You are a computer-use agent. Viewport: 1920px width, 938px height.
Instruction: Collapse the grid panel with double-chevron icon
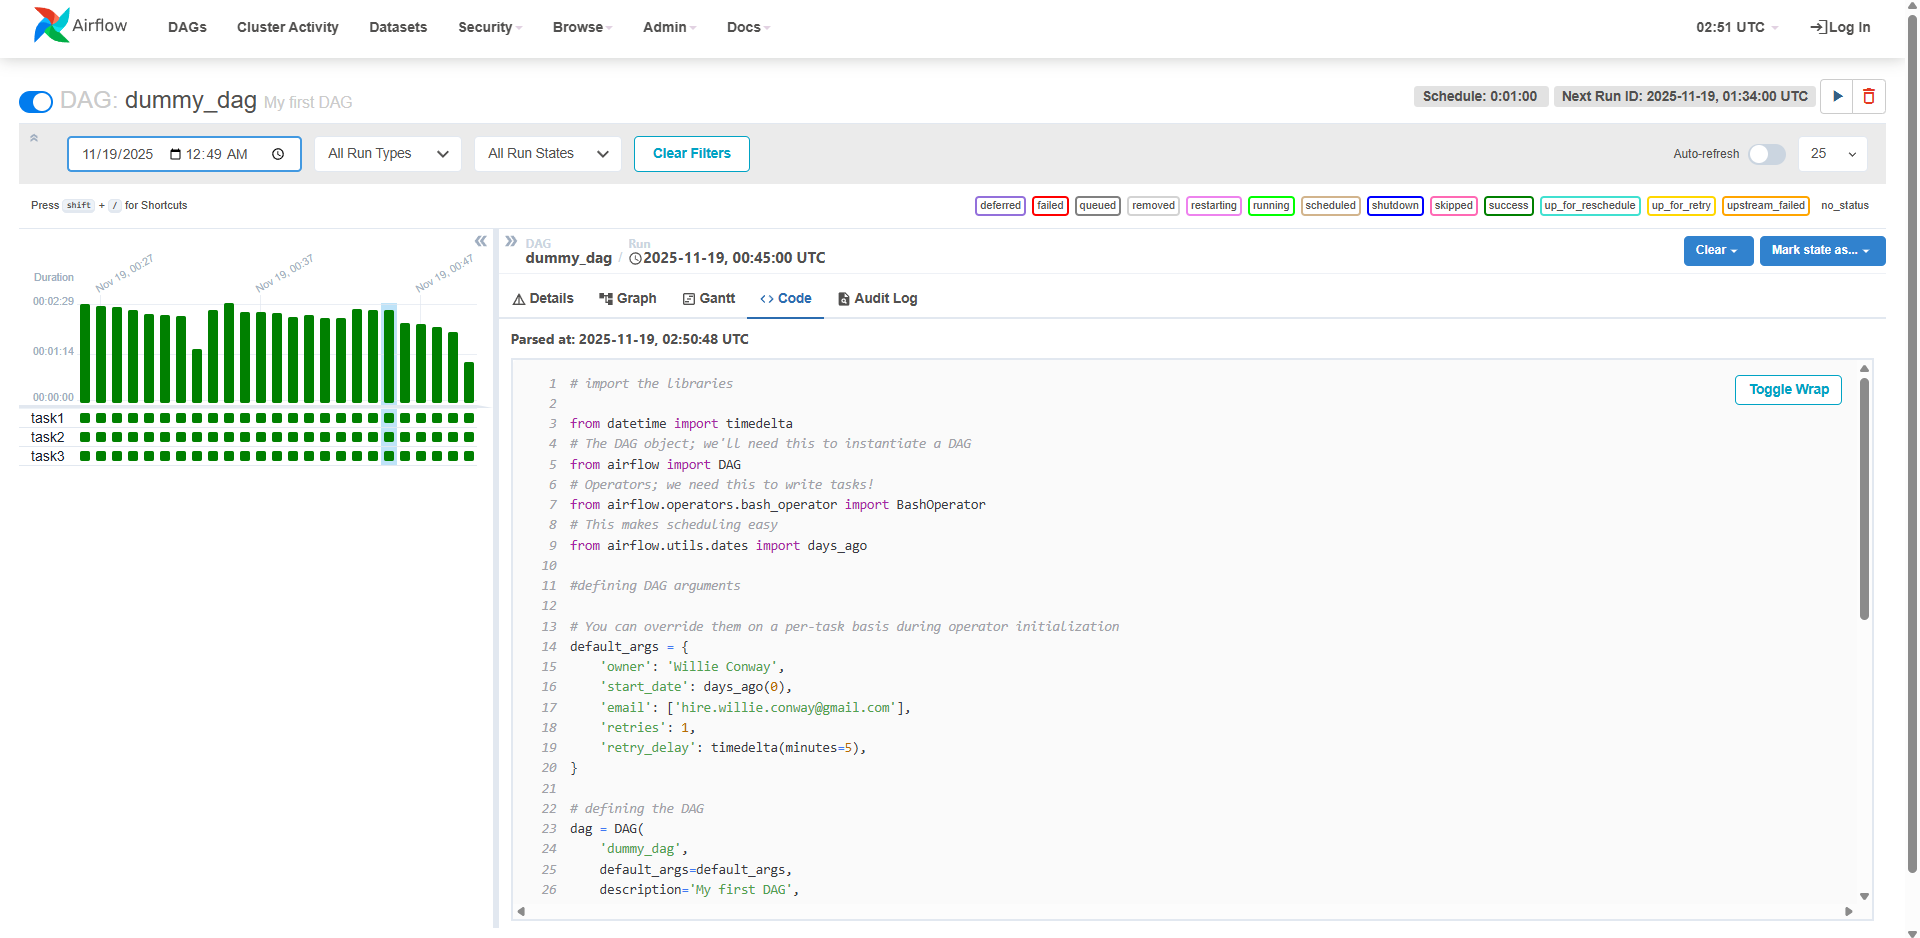(x=481, y=241)
